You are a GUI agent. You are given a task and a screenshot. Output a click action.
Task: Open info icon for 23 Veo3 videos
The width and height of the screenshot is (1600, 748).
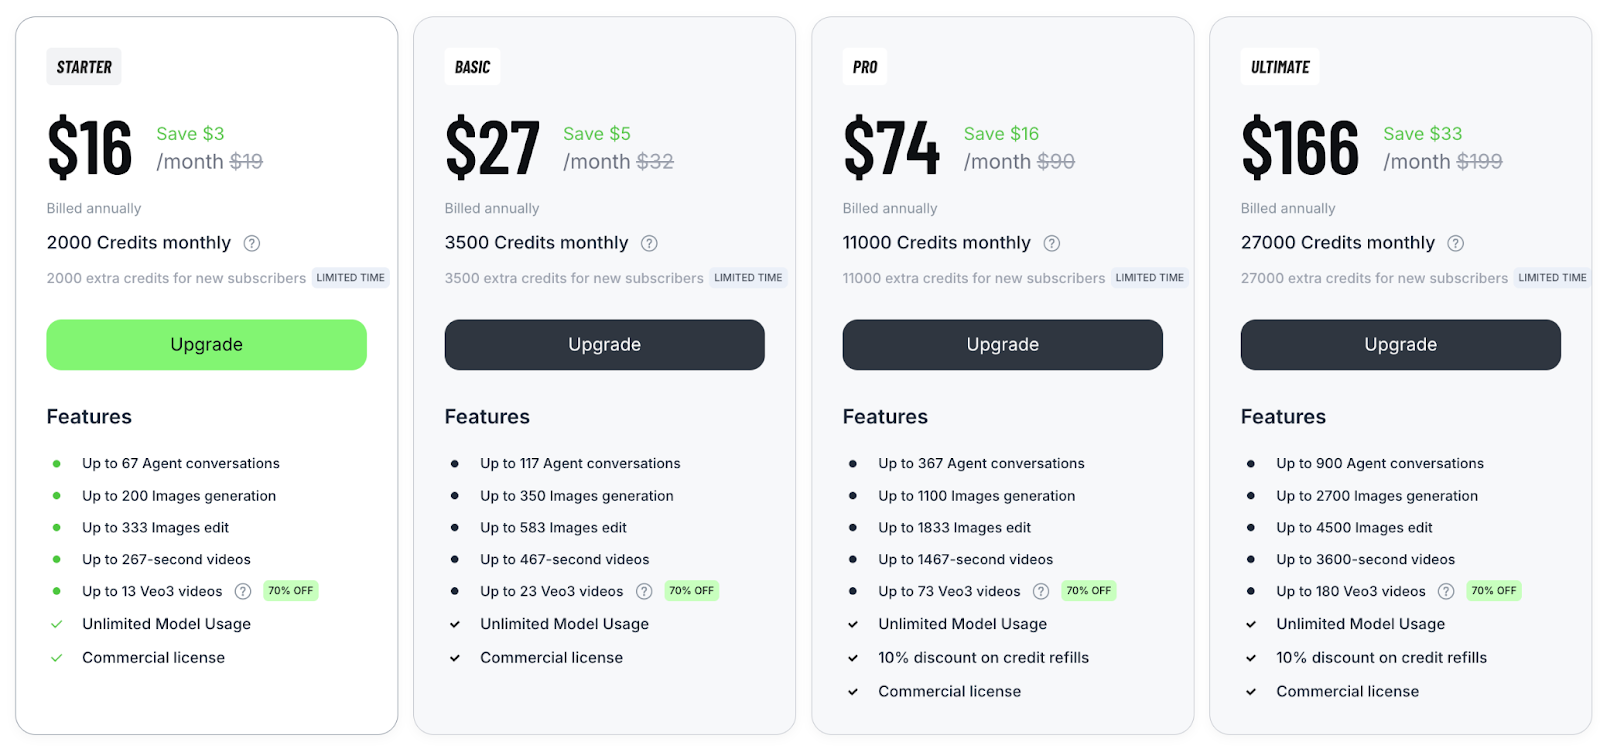pyautogui.click(x=644, y=591)
